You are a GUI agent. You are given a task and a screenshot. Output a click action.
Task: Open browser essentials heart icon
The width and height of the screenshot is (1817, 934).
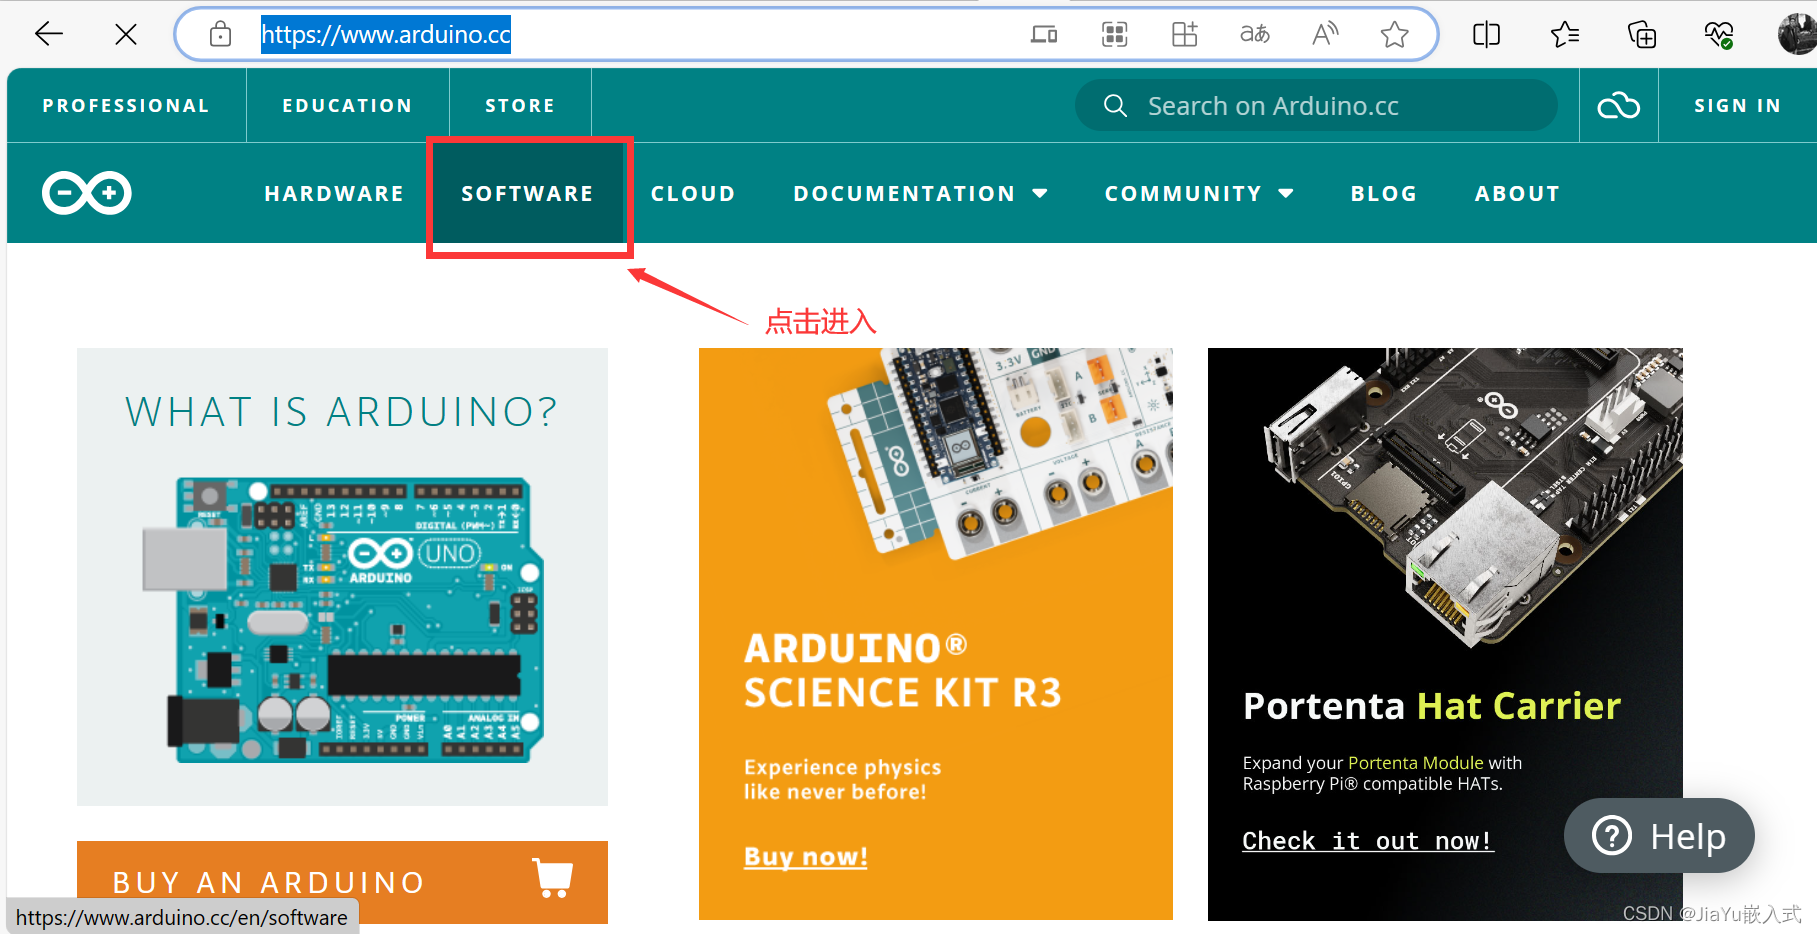tap(1719, 34)
